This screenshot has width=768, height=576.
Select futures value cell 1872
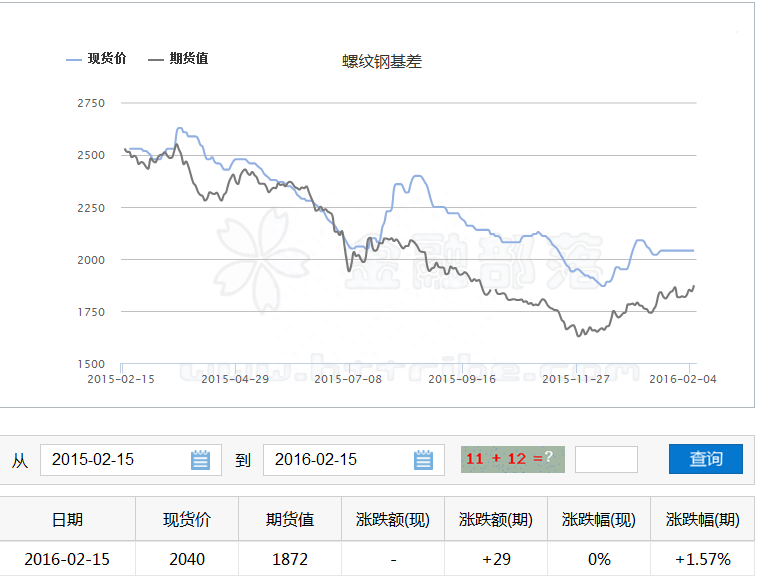pyautogui.click(x=290, y=559)
